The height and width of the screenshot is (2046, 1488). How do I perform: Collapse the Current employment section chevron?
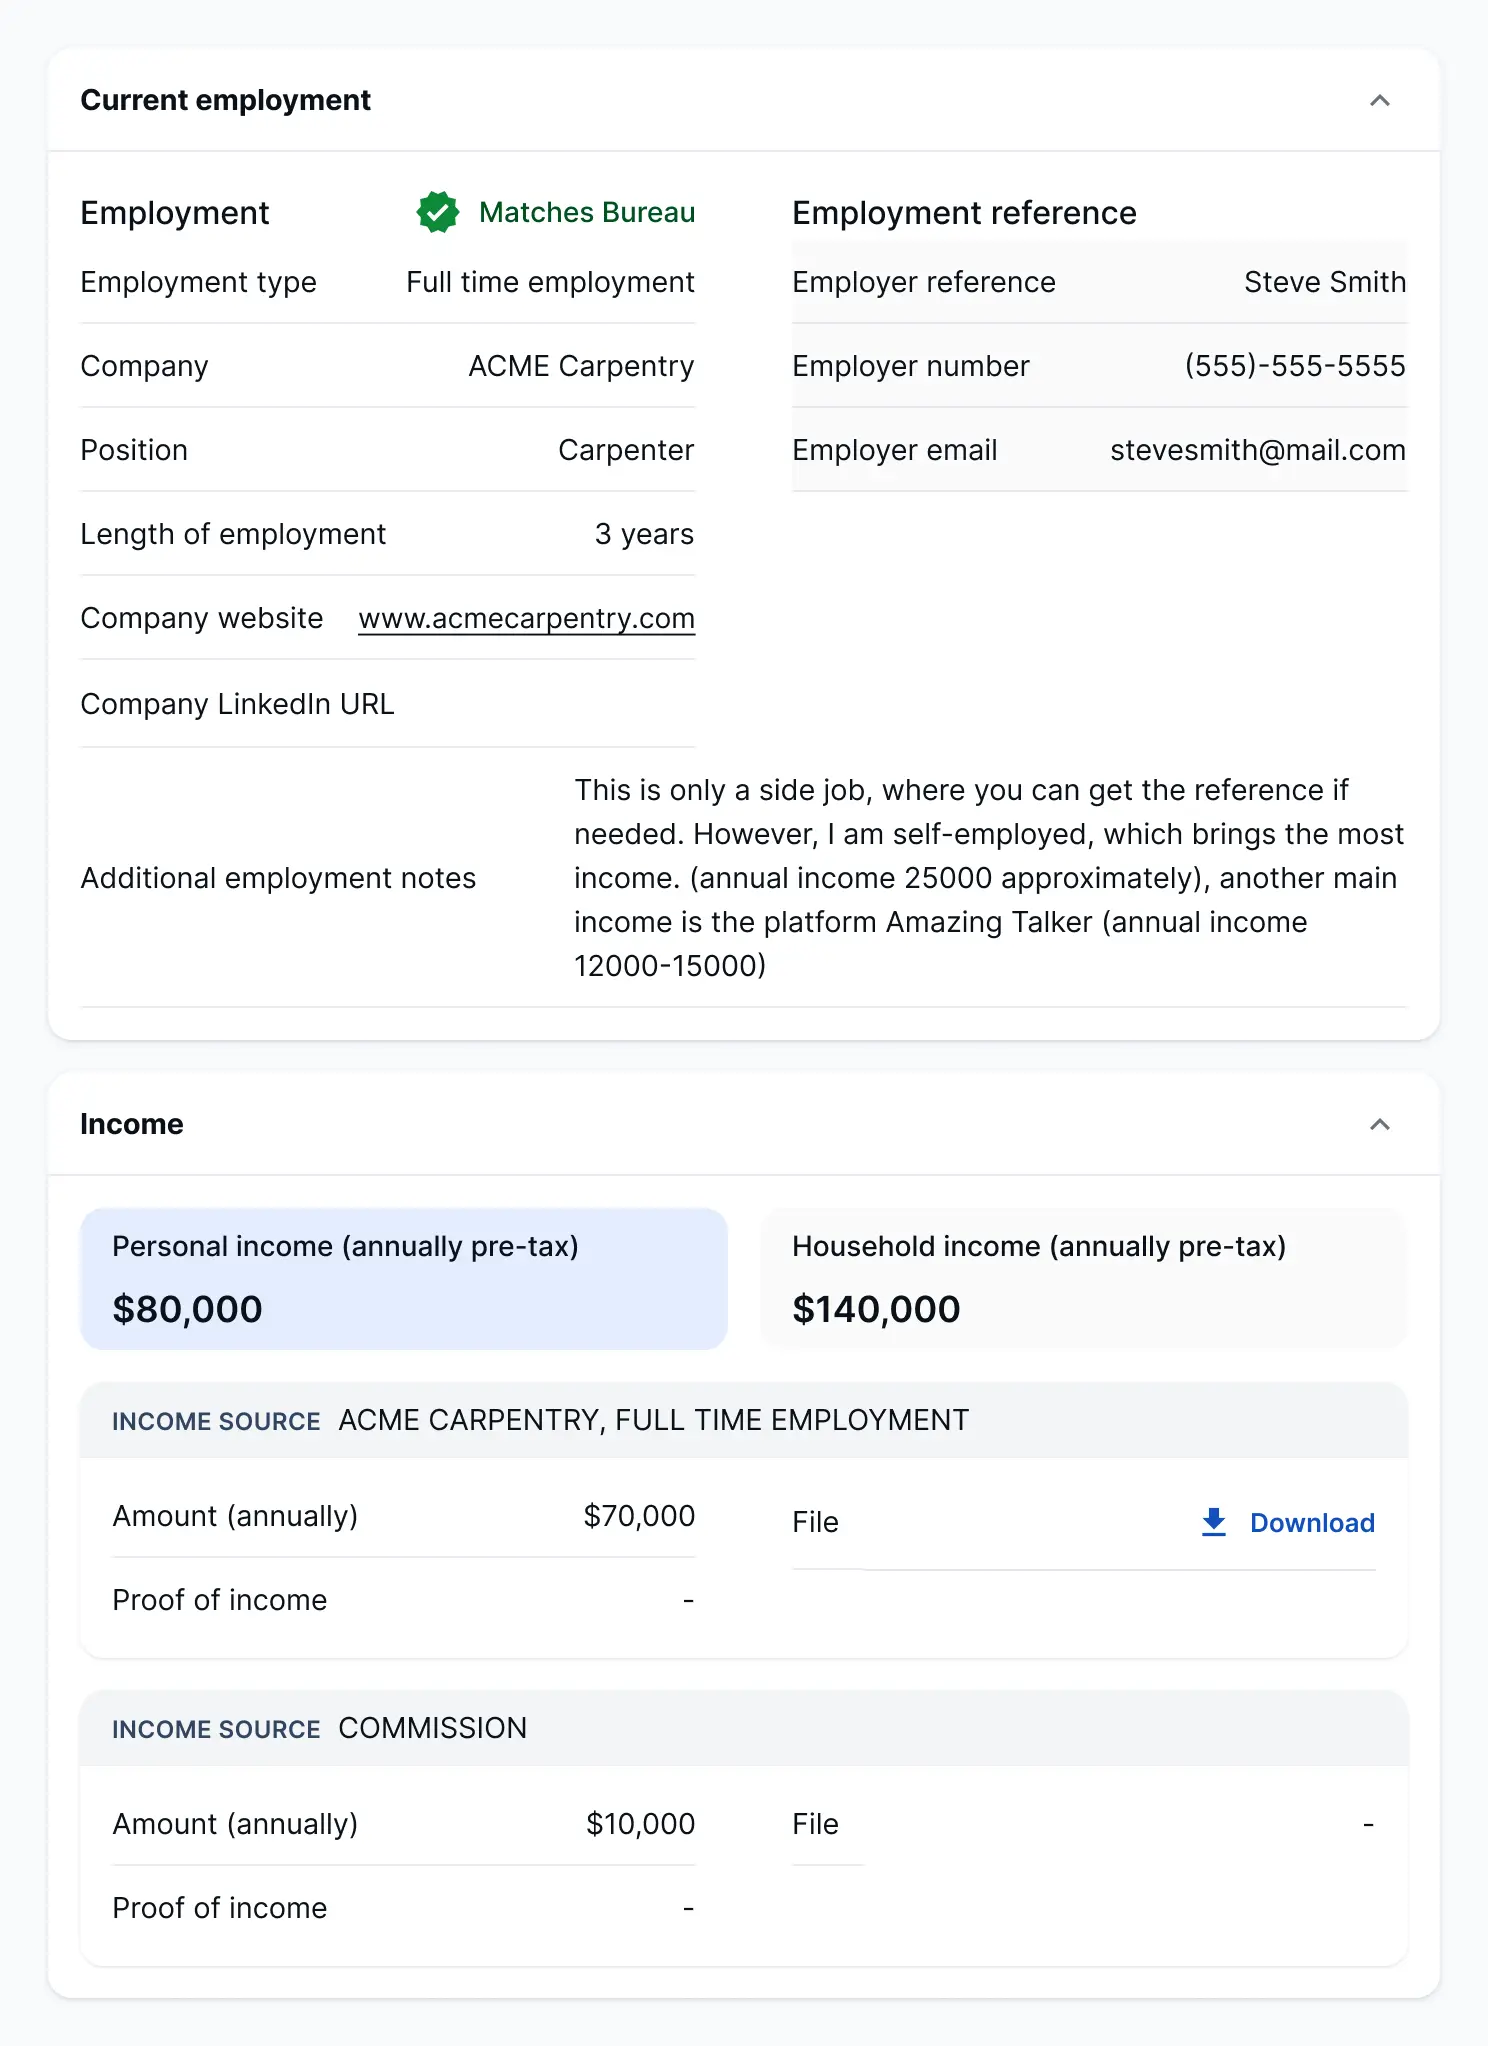coord(1379,101)
